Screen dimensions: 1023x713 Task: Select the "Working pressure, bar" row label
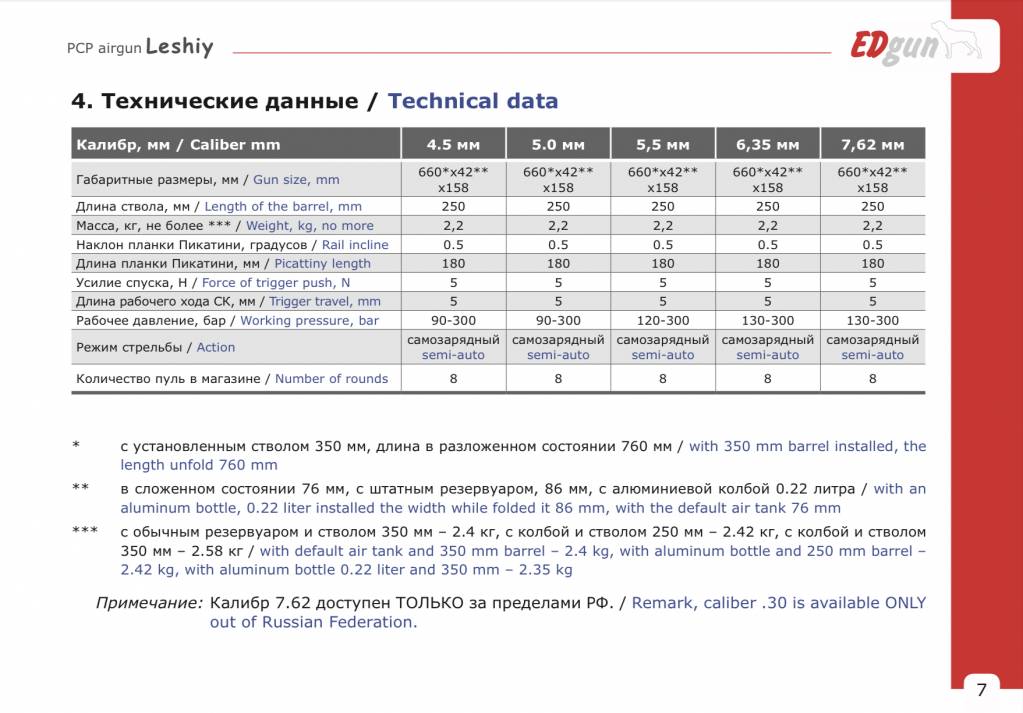[309, 320]
